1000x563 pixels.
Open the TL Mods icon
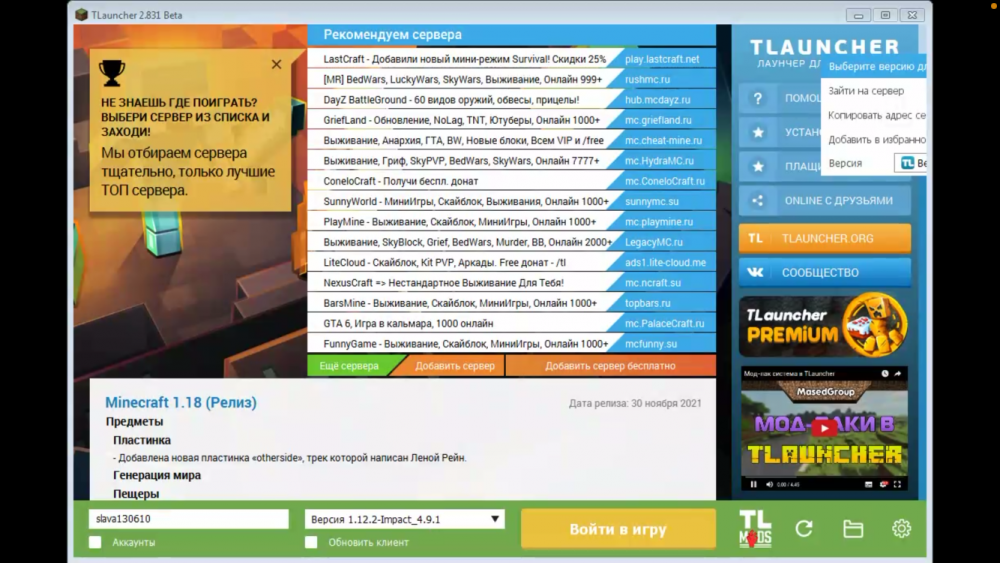[755, 529]
